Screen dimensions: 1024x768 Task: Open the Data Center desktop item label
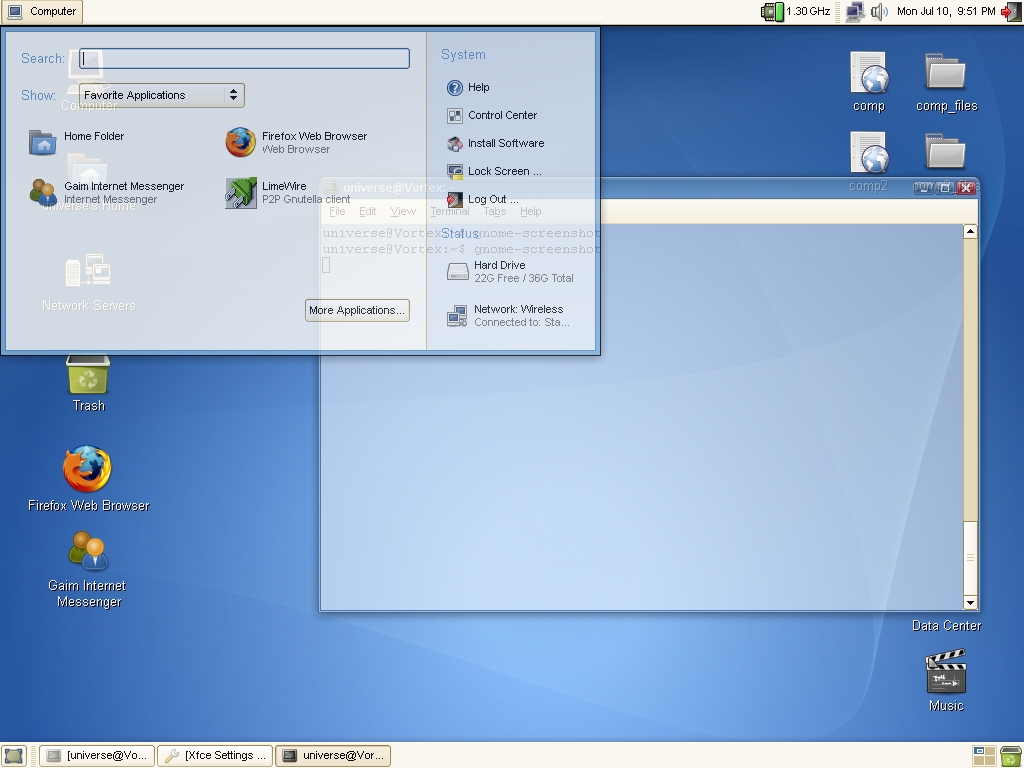946,626
